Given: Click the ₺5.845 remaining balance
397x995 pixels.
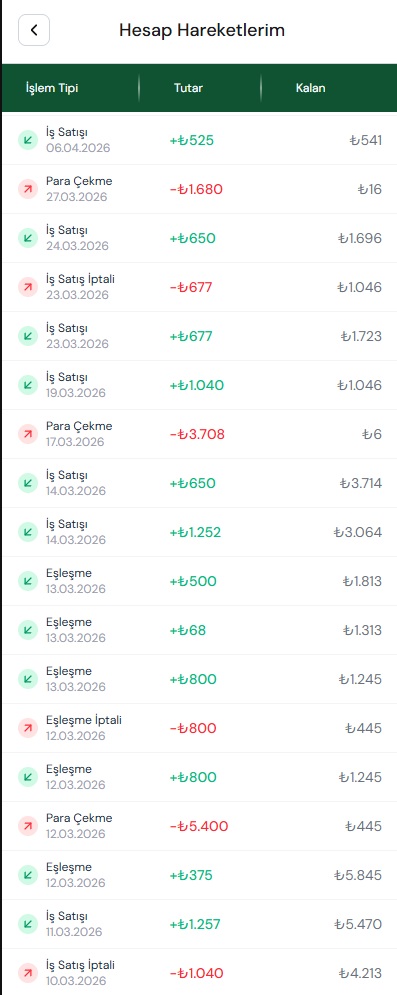Looking at the screenshot, I should [x=358, y=875].
